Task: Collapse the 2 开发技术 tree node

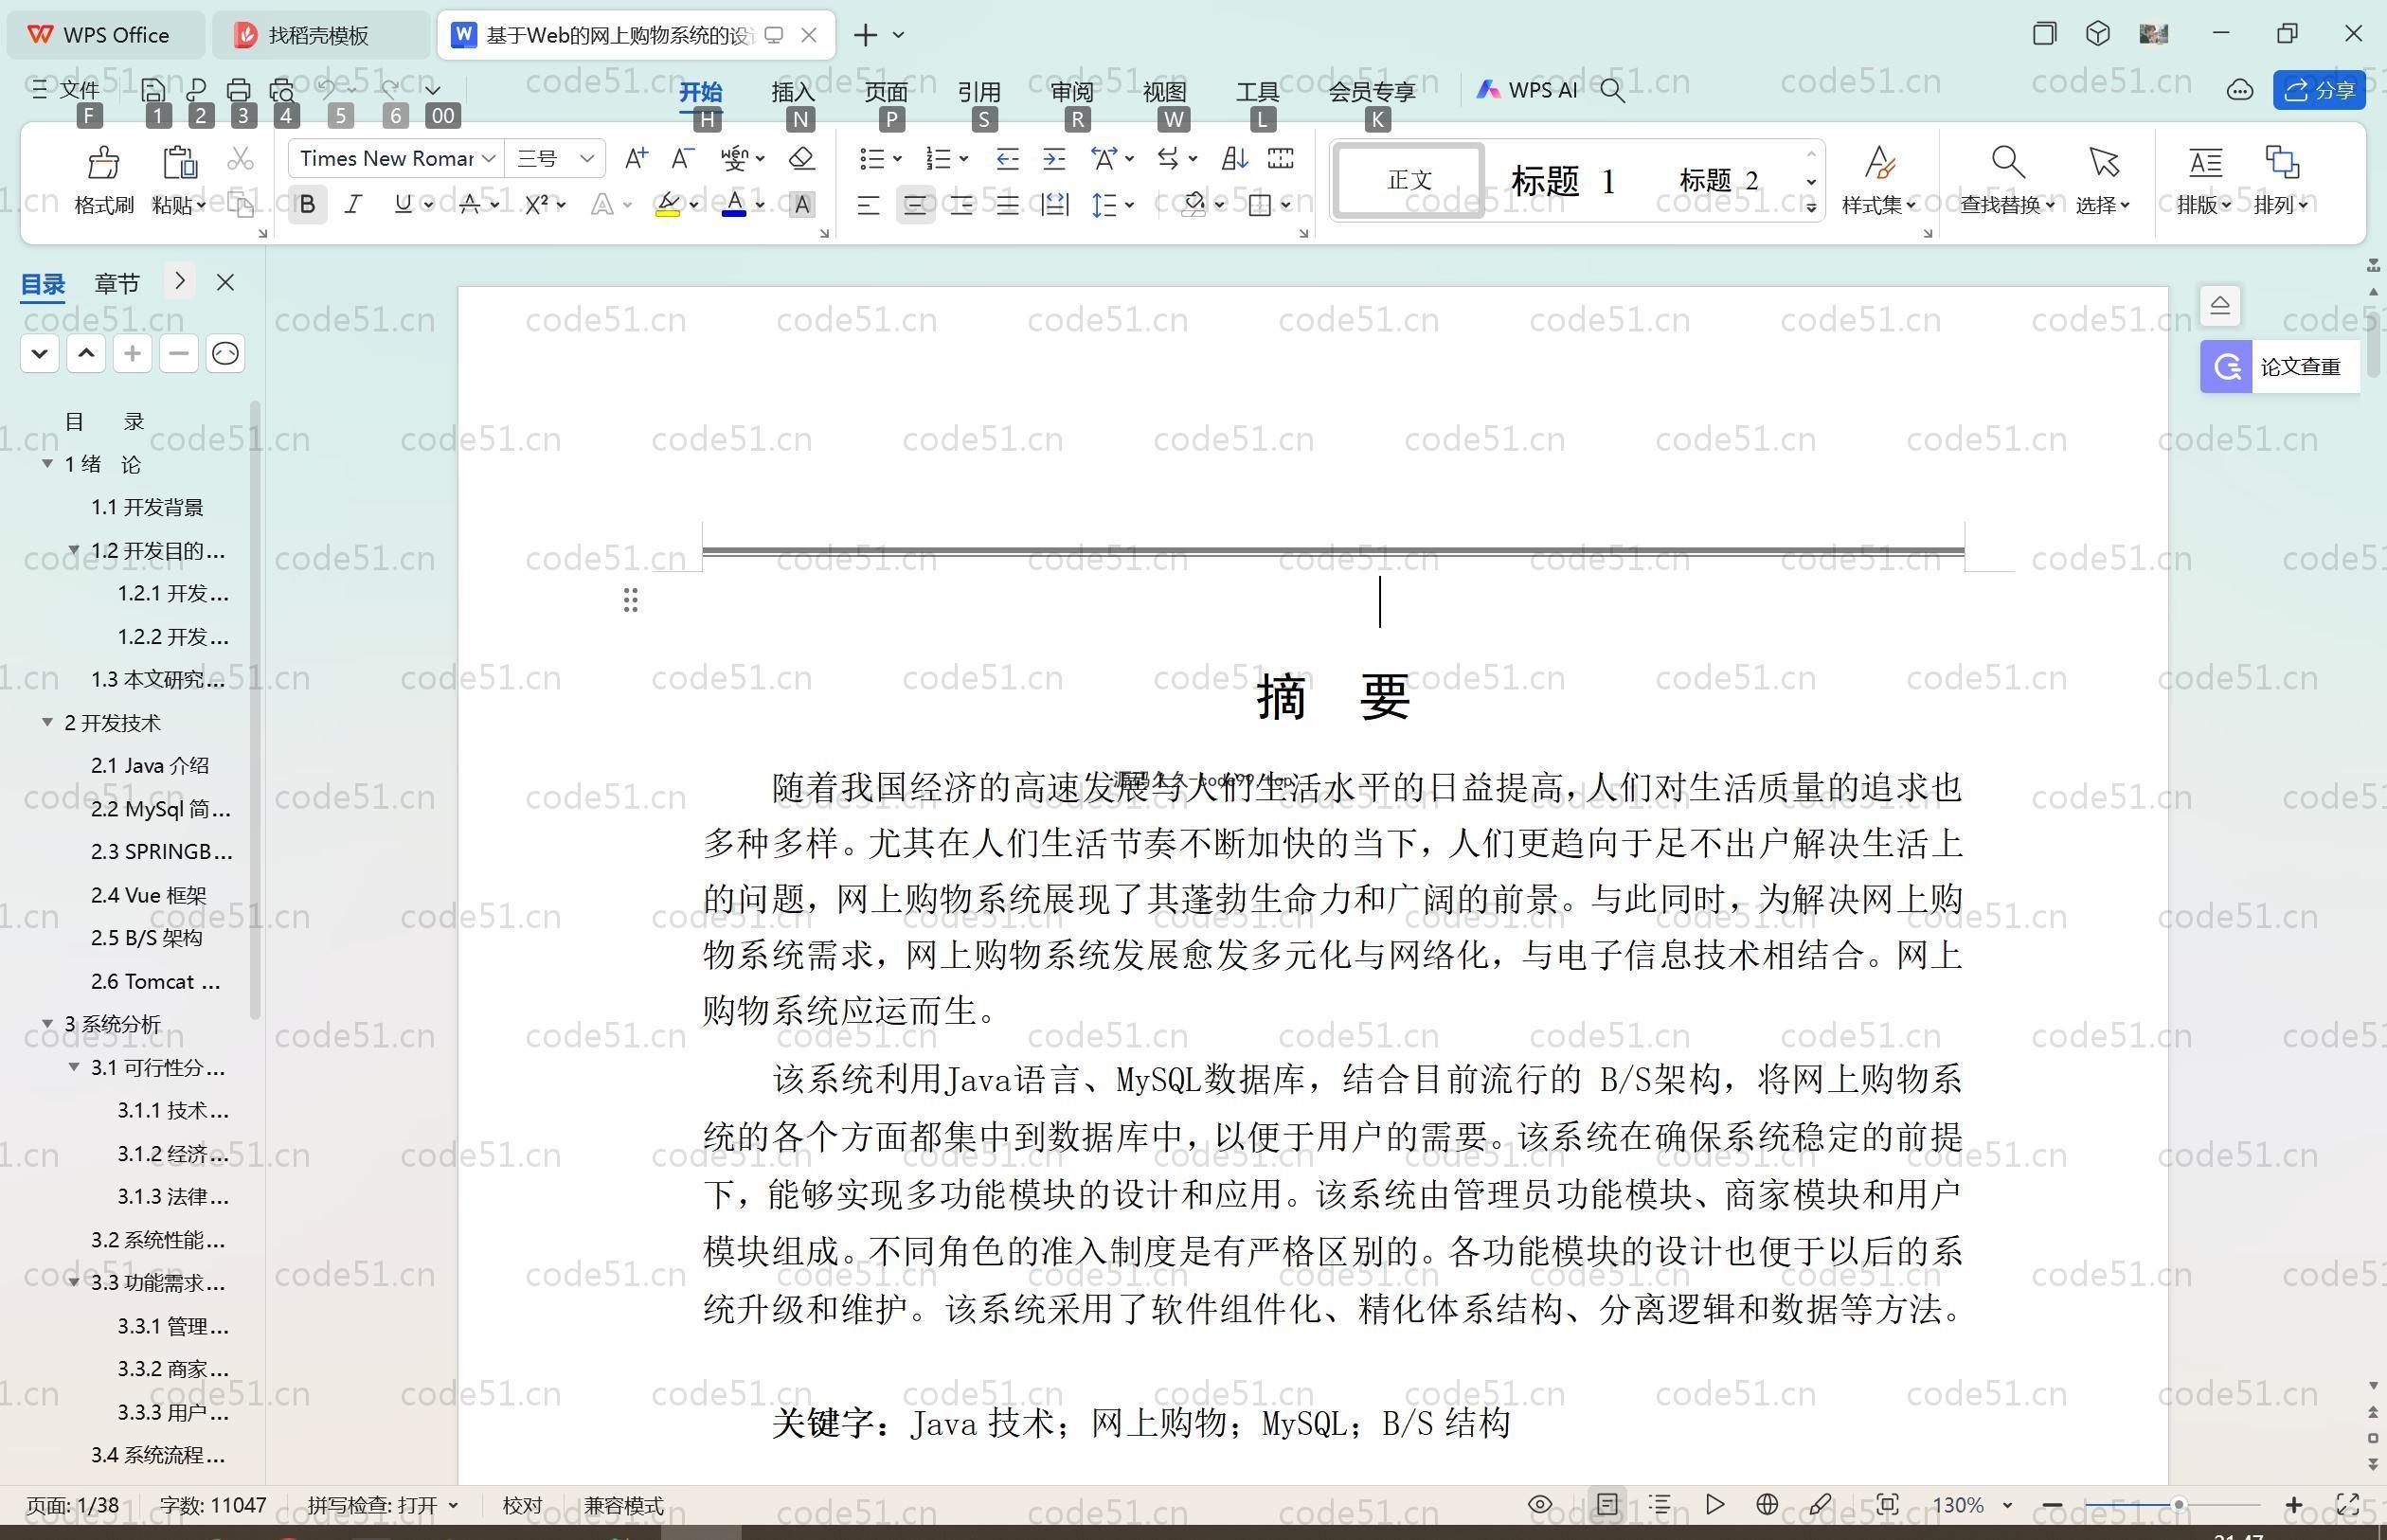Action: pos(47,722)
